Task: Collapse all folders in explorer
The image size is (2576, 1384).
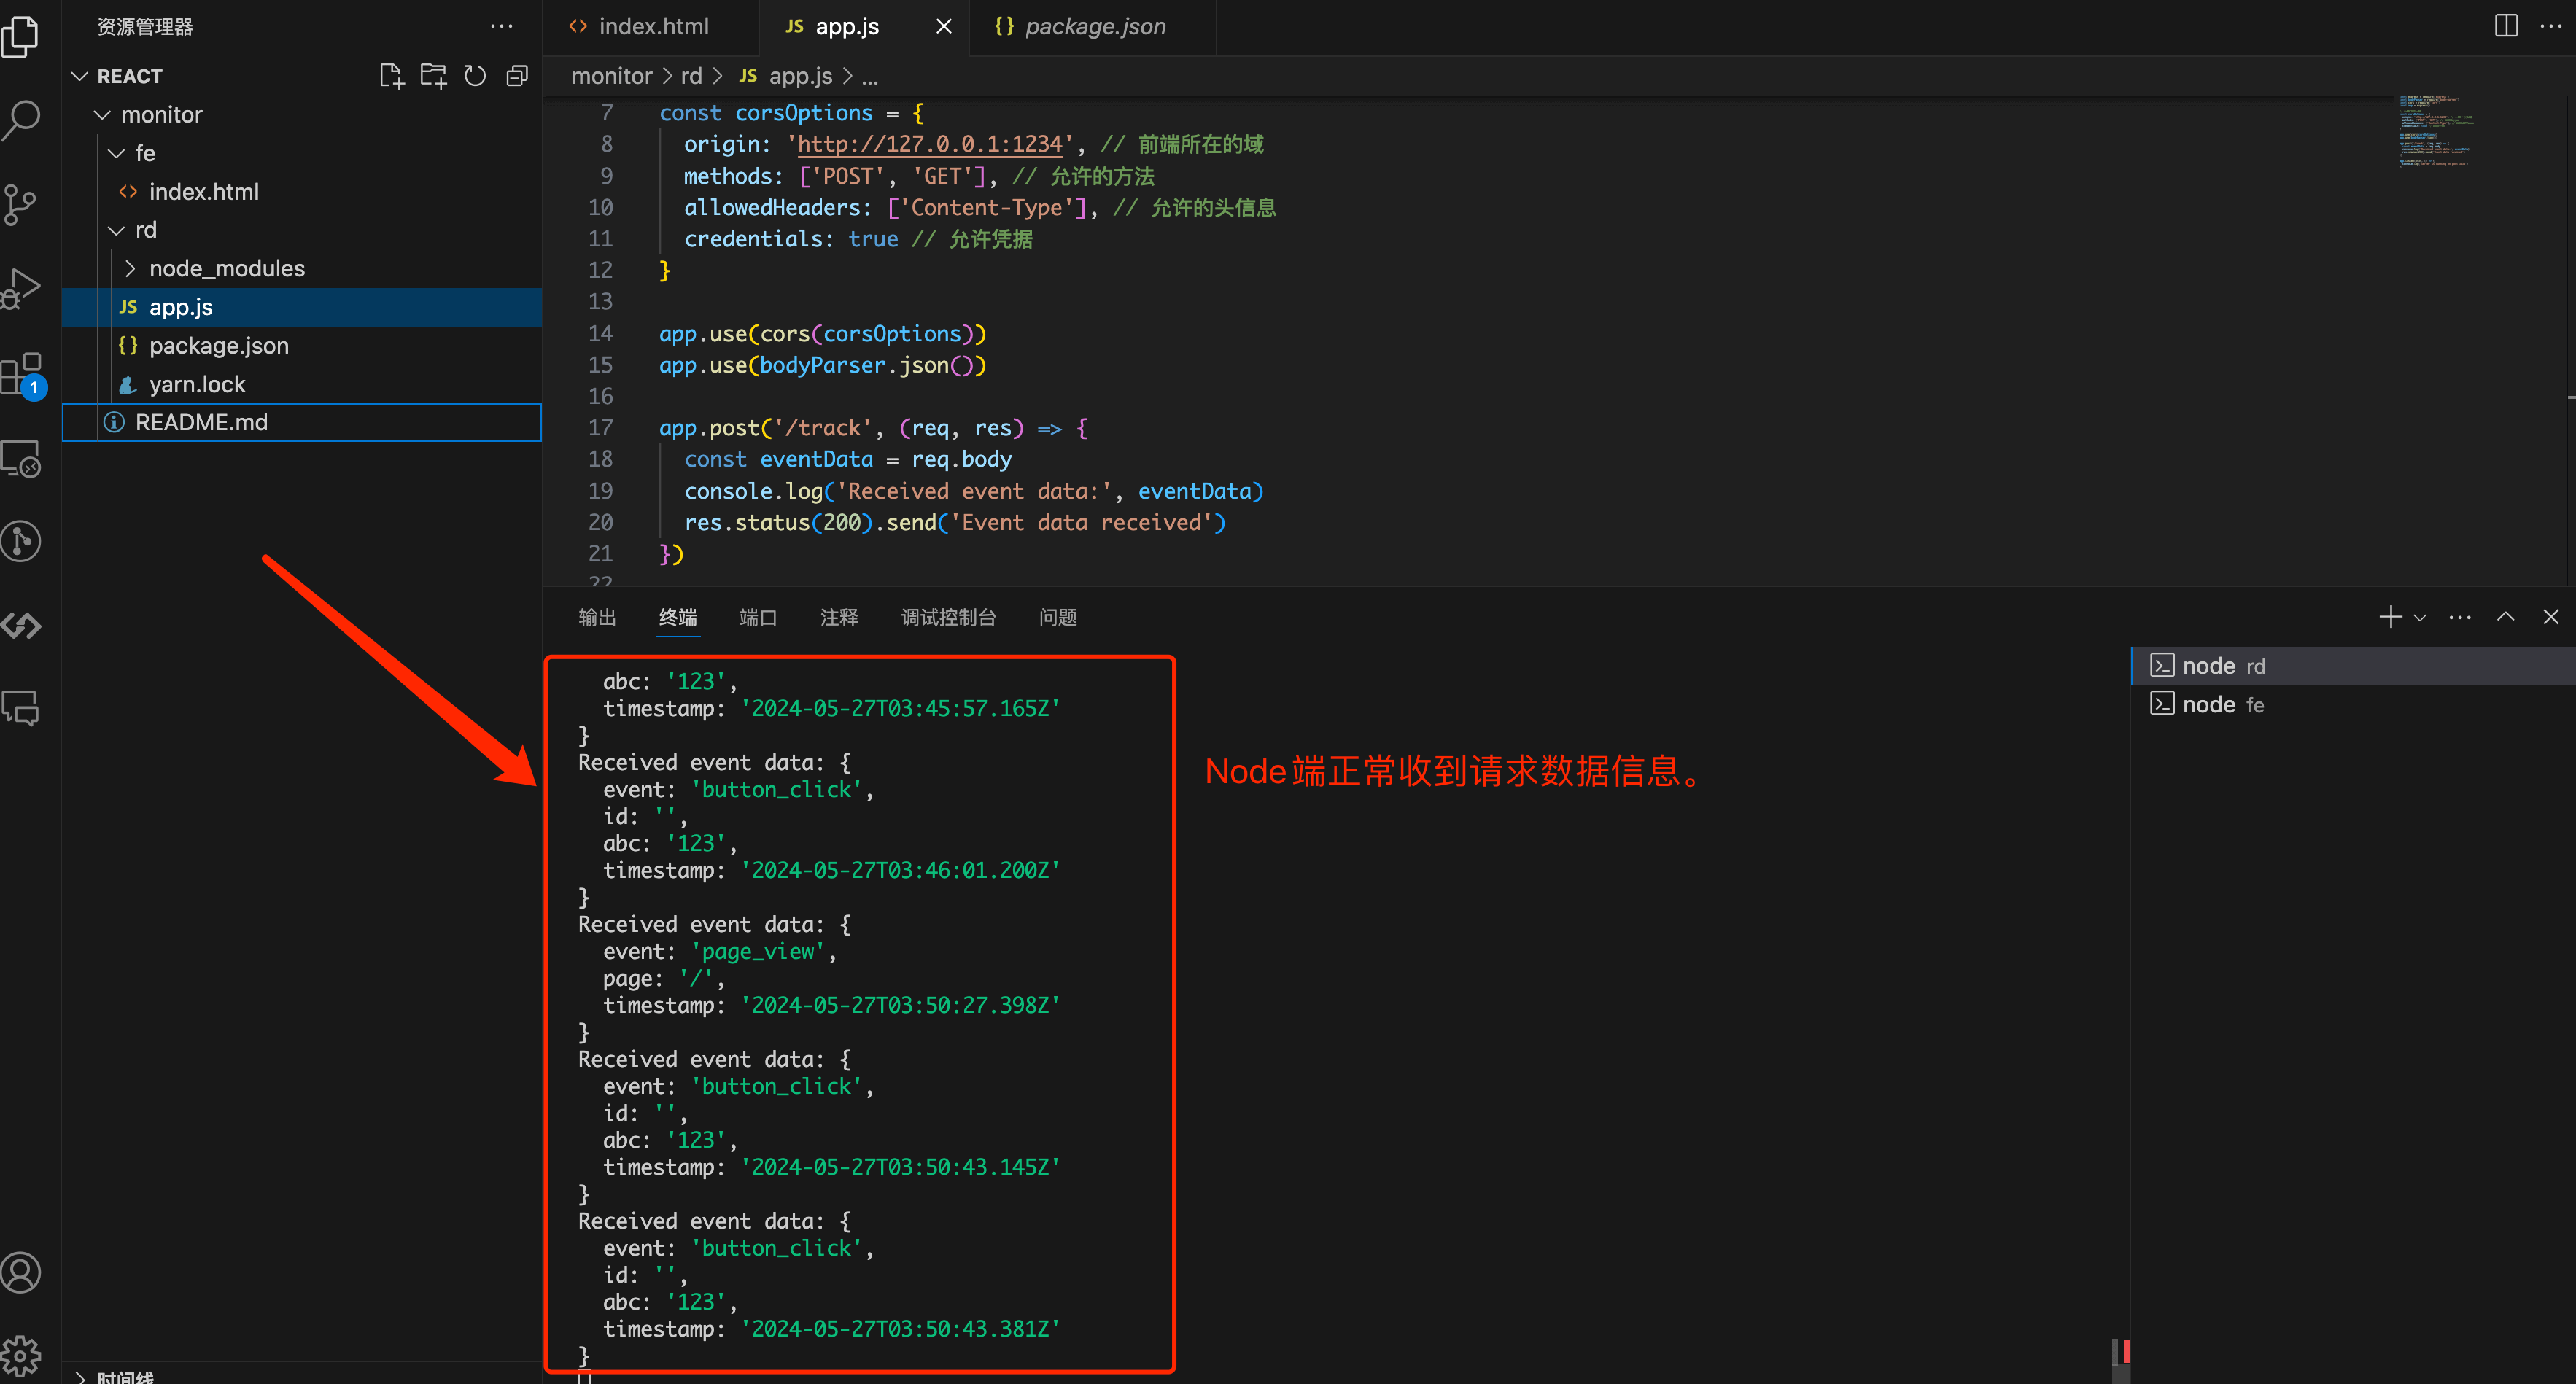Action: click(517, 76)
